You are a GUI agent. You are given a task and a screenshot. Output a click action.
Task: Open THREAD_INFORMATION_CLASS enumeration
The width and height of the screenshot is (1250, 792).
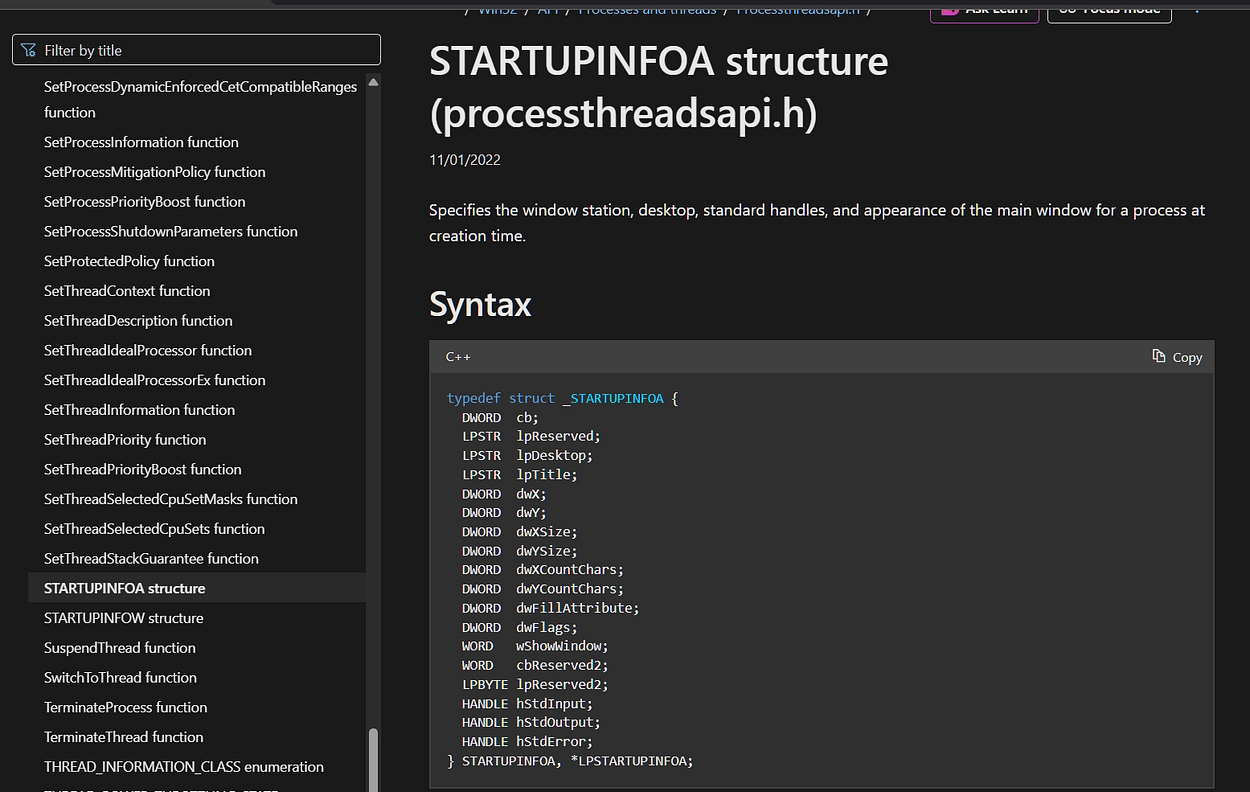point(184,767)
